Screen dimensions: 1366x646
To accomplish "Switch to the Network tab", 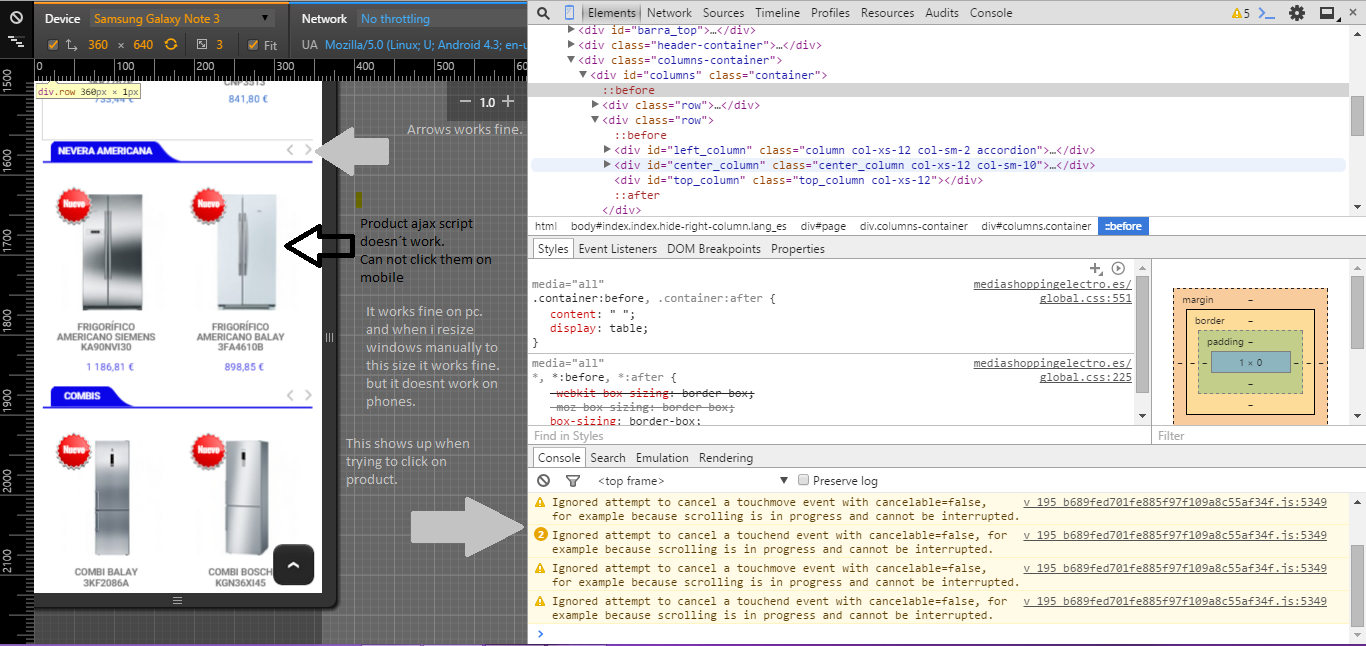I will click(669, 13).
